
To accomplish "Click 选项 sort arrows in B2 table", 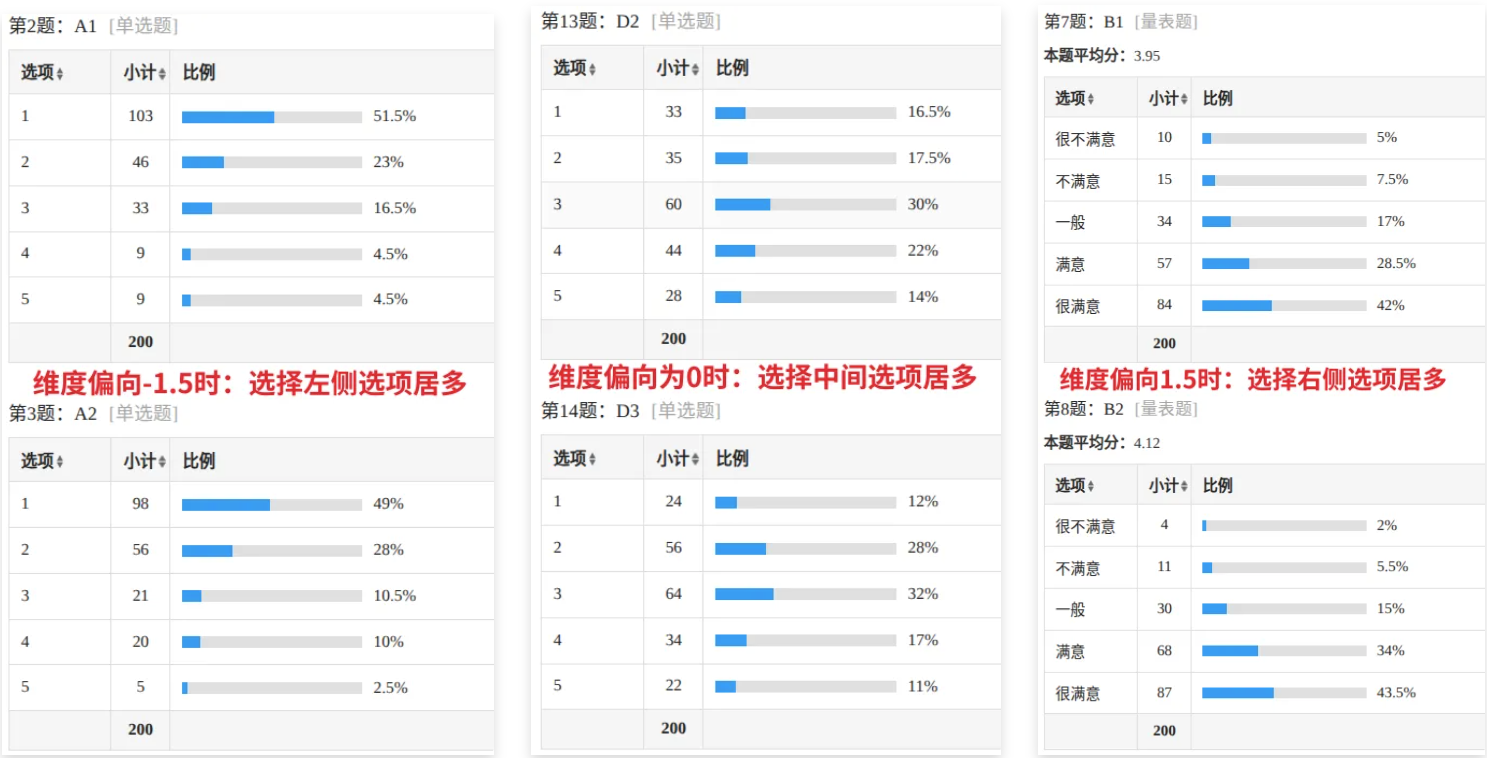I will point(1091,487).
